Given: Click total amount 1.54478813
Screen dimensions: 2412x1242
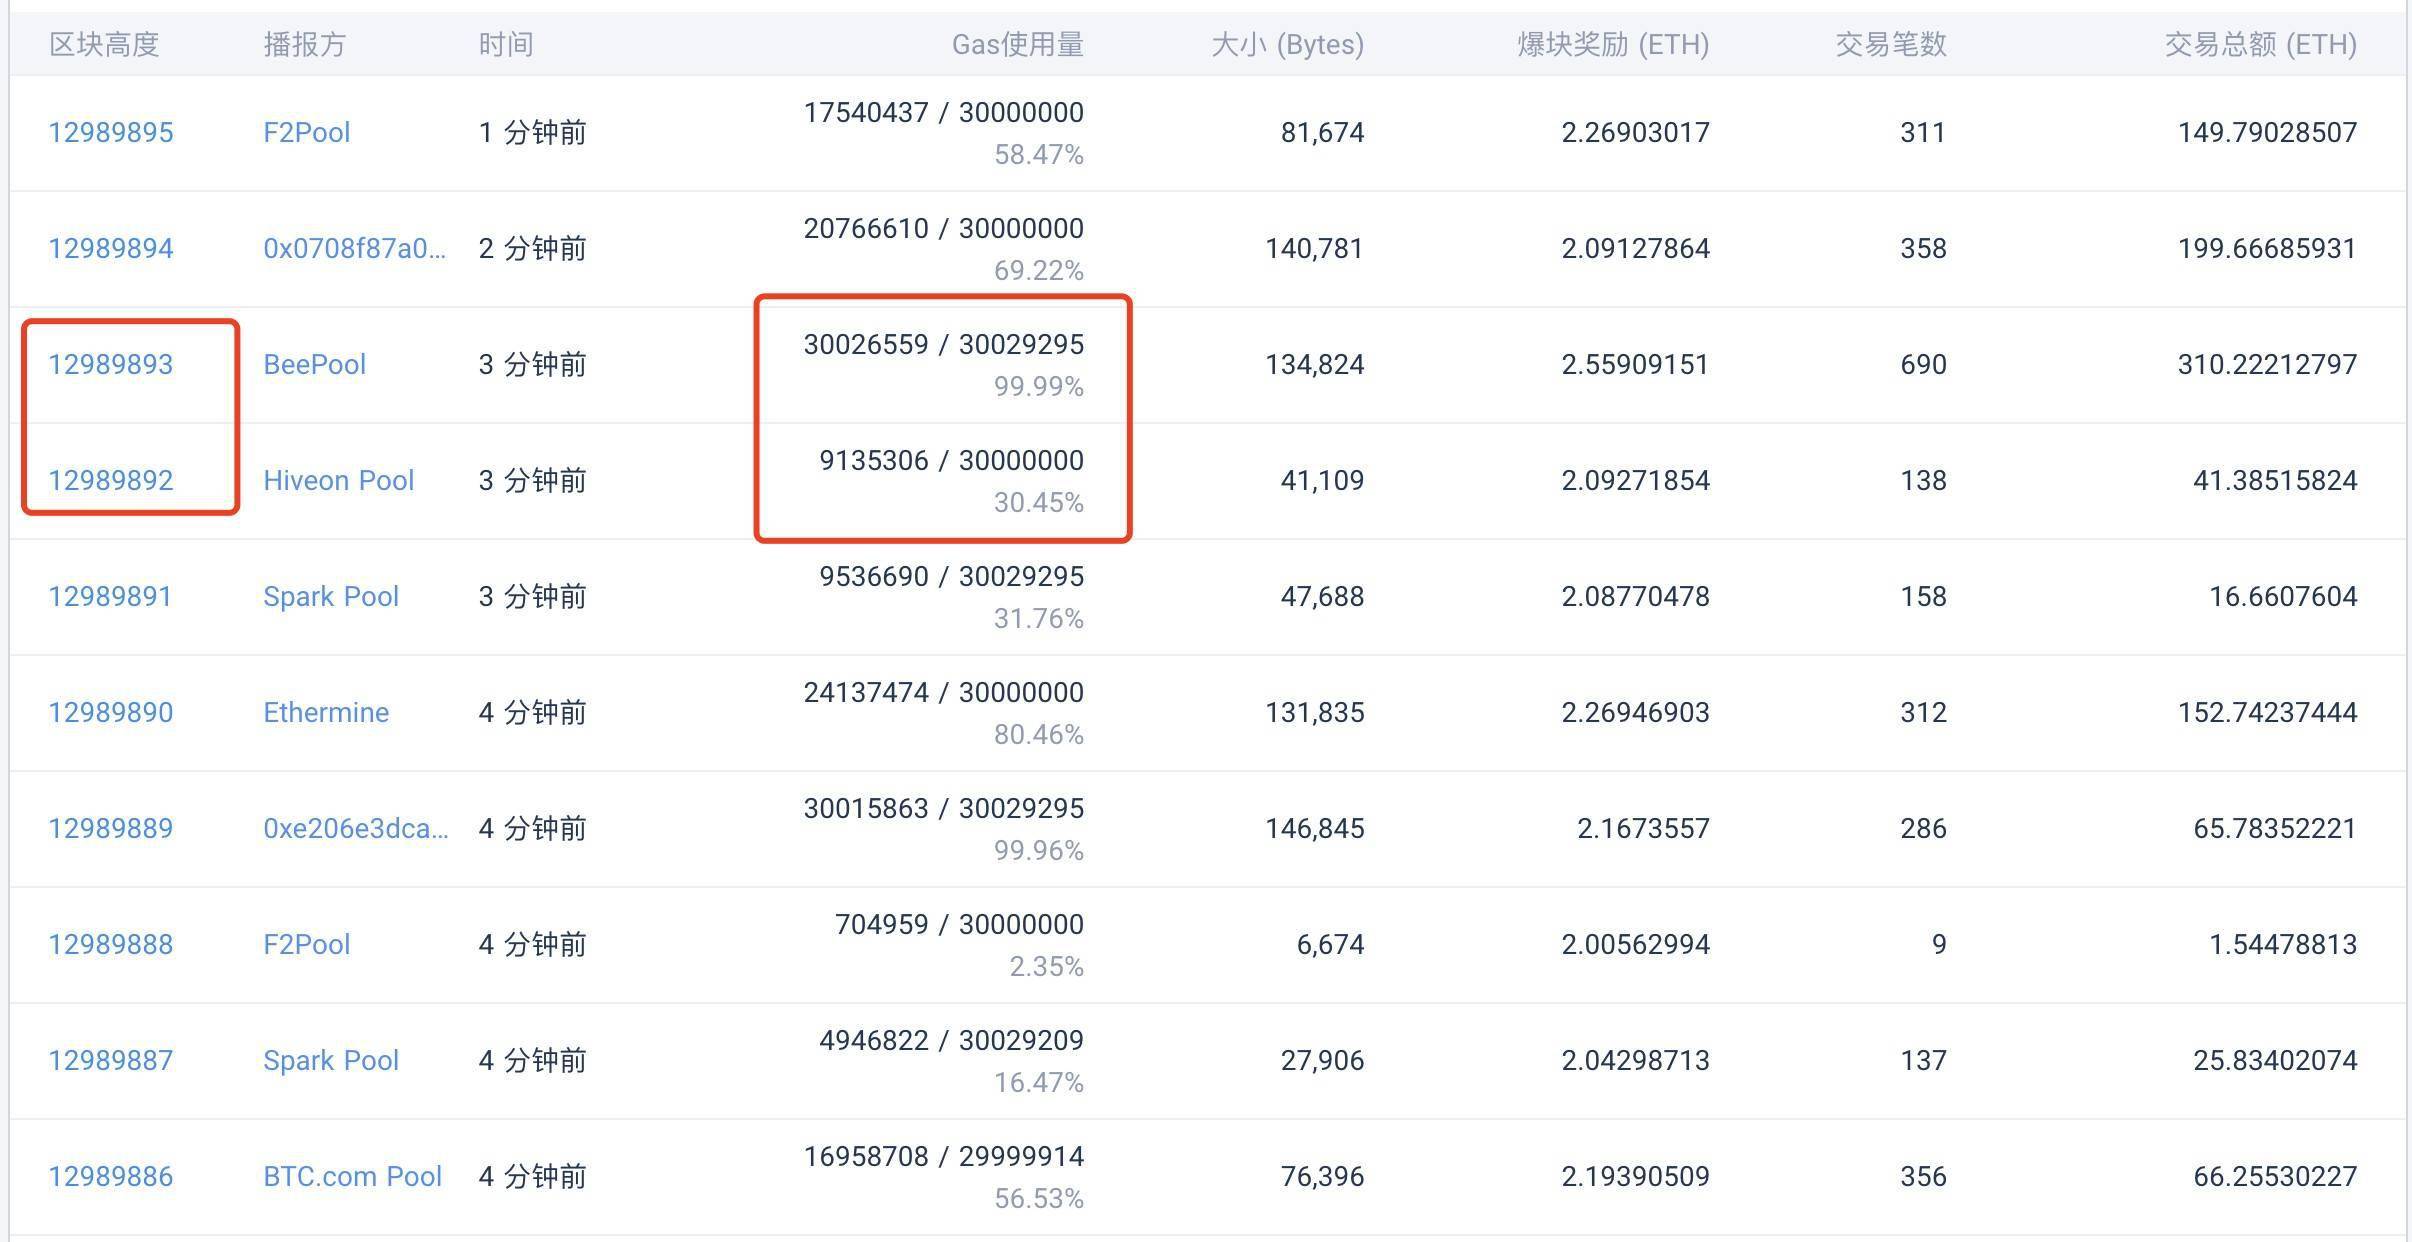Looking at the screenshot, I should (2284, 944).
